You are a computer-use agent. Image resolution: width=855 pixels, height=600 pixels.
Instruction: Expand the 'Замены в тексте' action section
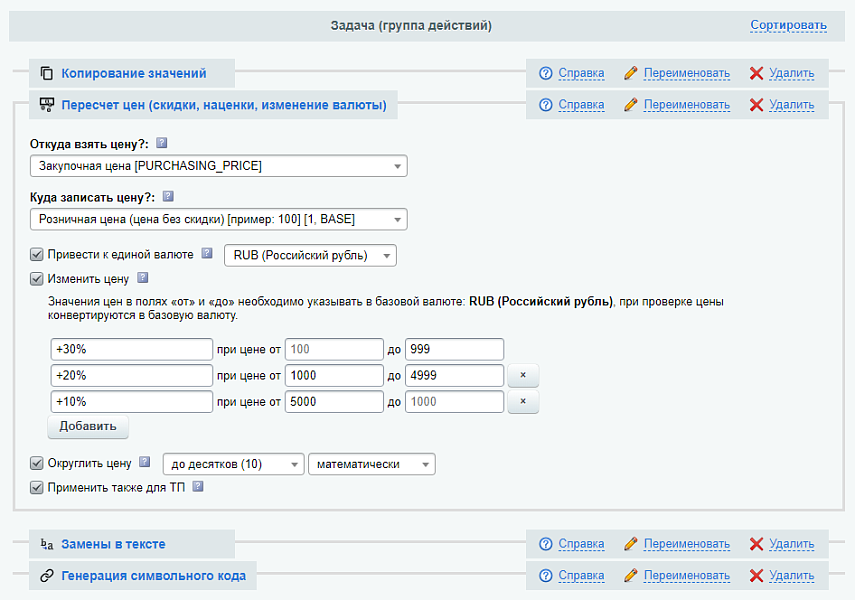coord(113,544)
